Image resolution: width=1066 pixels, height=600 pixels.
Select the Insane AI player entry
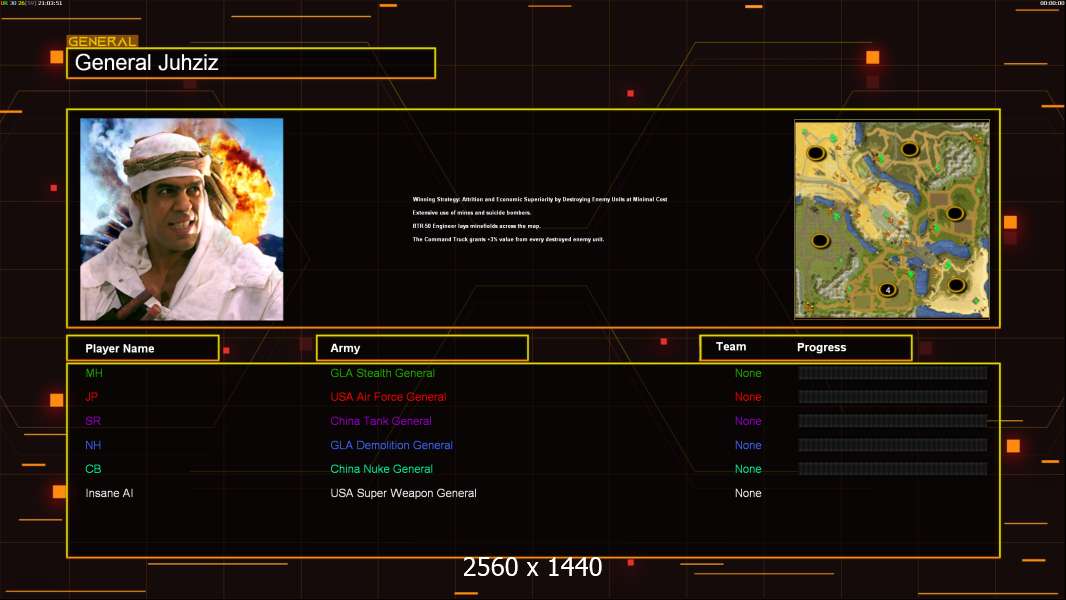click(x=109, y=493)
